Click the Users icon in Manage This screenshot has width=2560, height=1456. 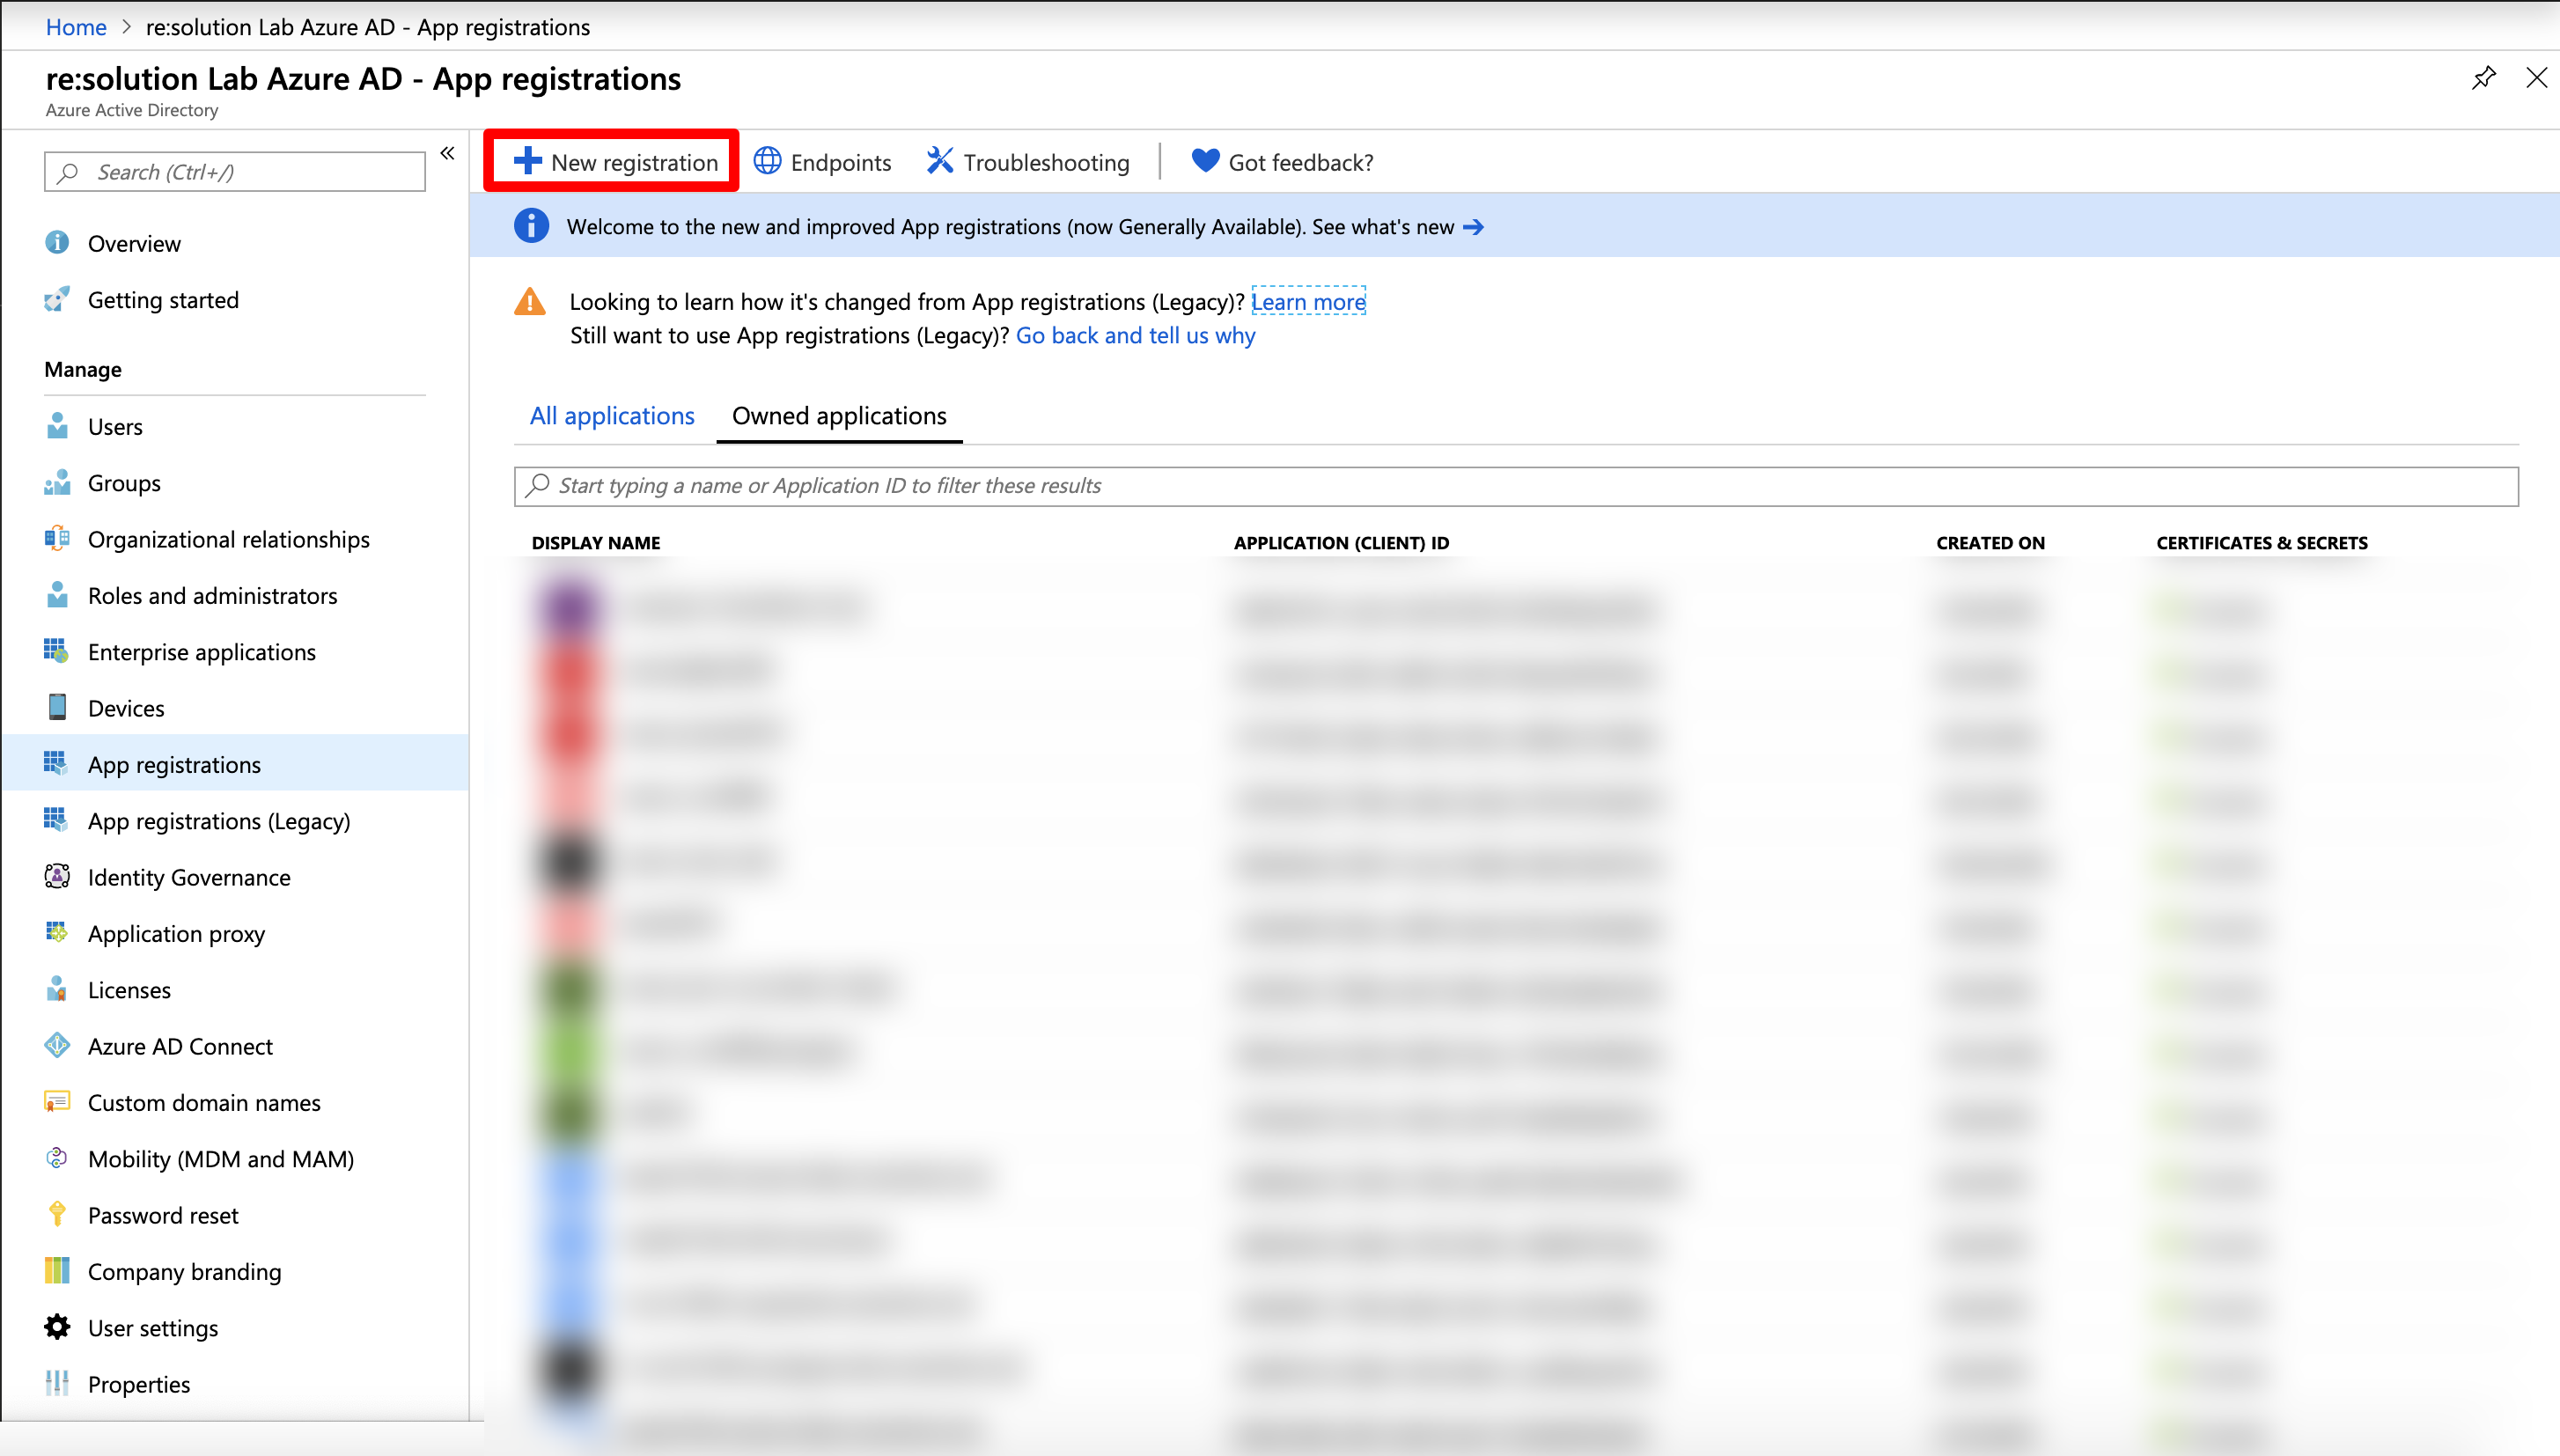(x=57, y=426)
